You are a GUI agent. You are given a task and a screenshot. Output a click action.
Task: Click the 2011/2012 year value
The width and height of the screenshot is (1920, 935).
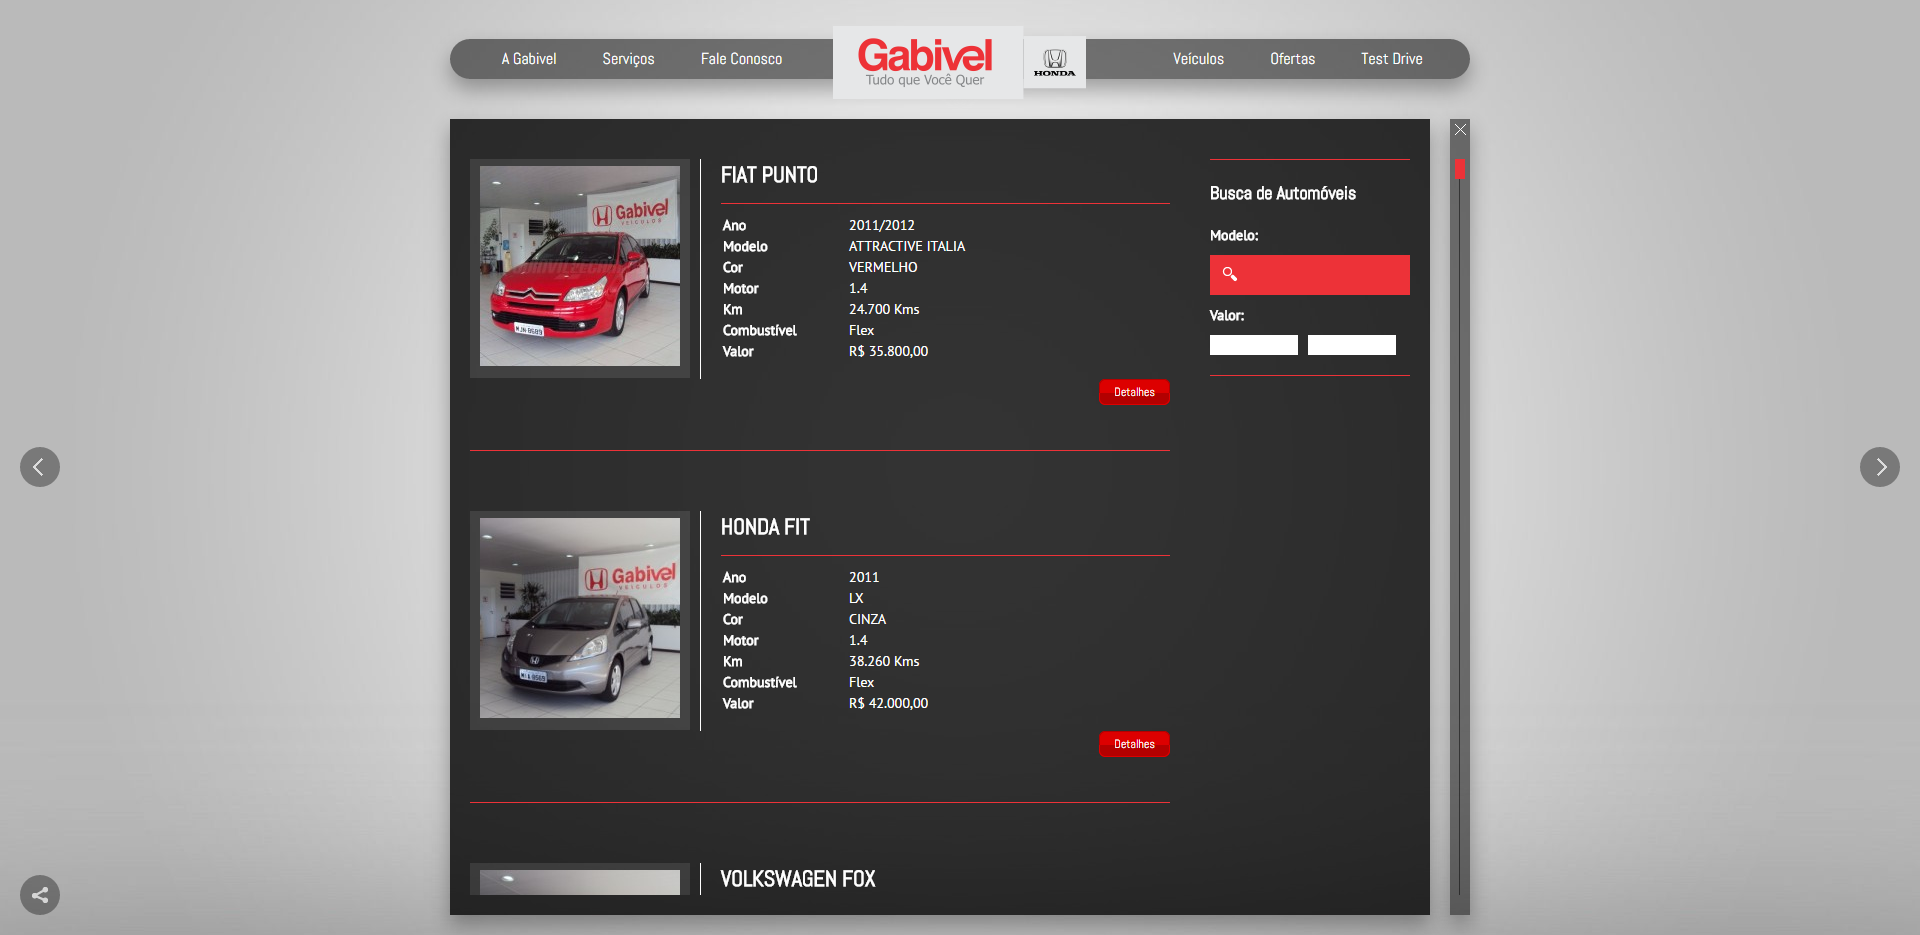pyautogui.click(x=882, y=225)
